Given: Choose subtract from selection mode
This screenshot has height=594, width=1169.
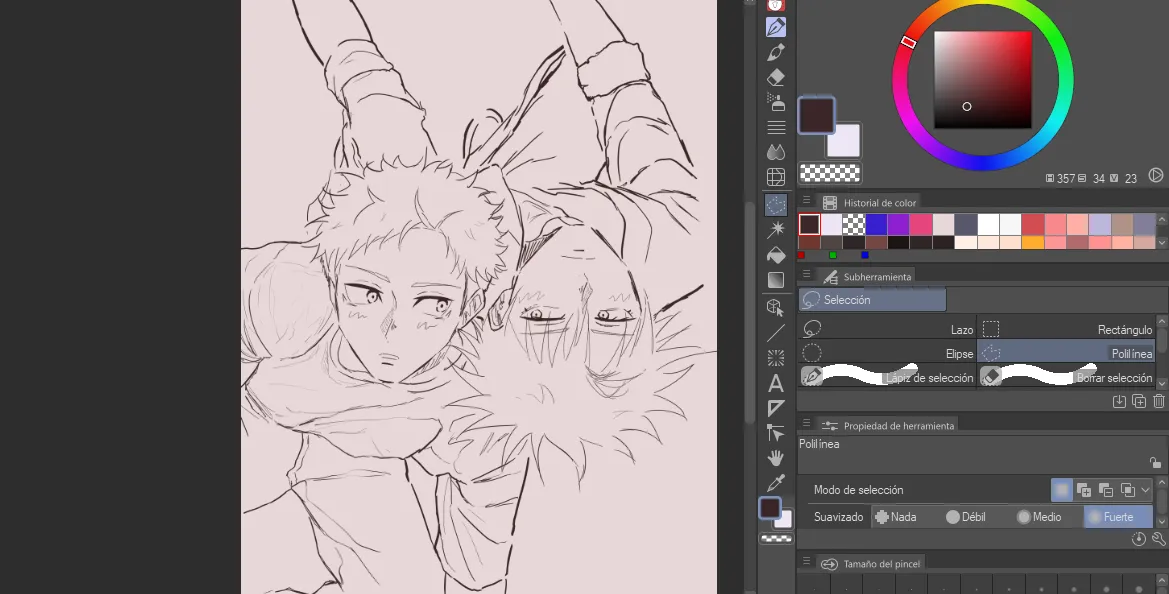Looking at the screenshot, I should tap(1106, 490).
